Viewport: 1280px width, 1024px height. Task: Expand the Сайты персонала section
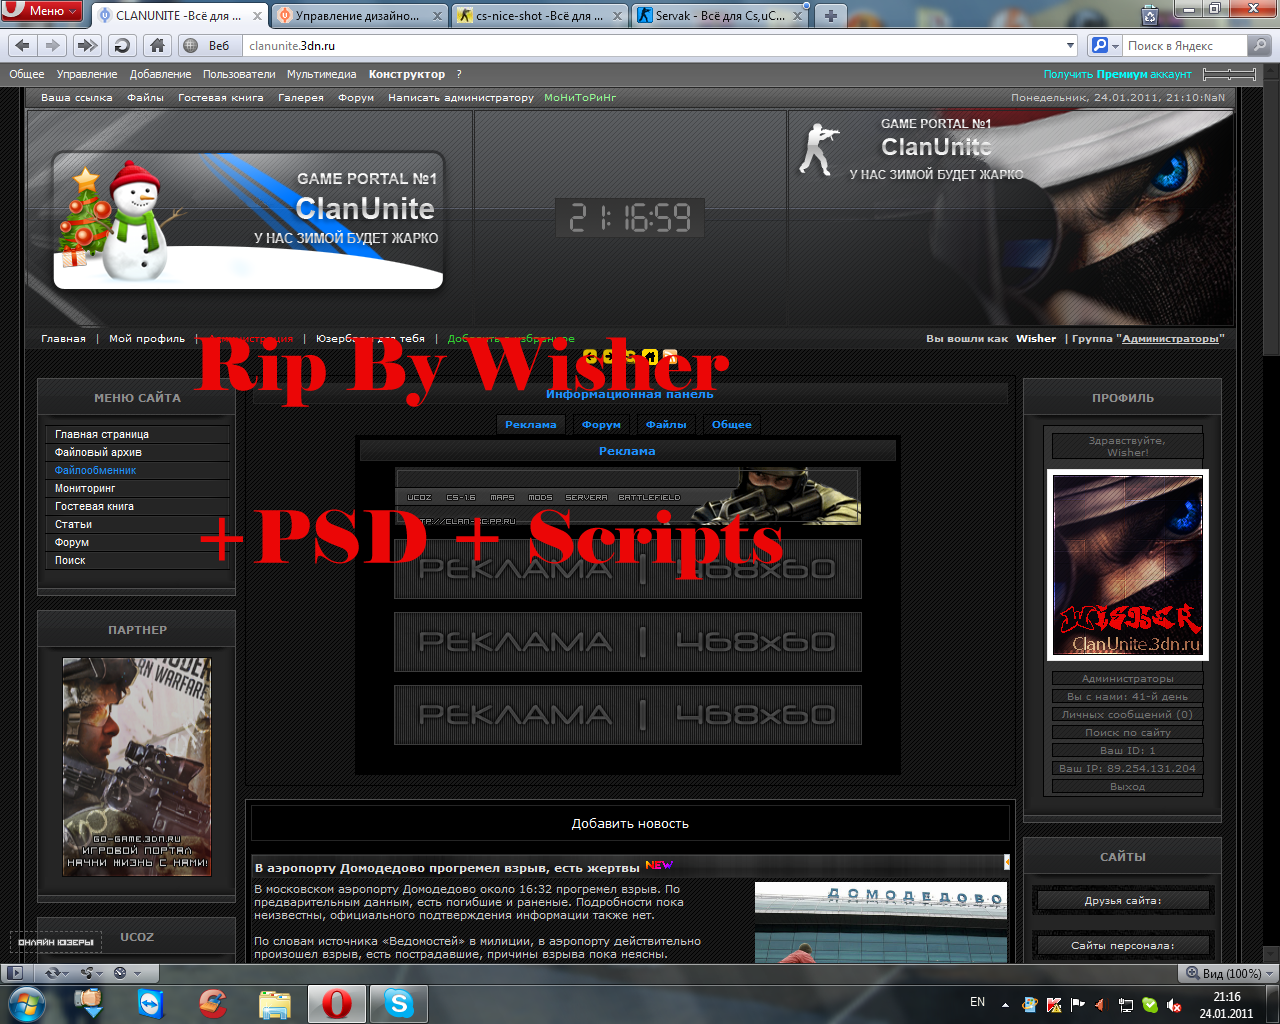(1122, 945)
